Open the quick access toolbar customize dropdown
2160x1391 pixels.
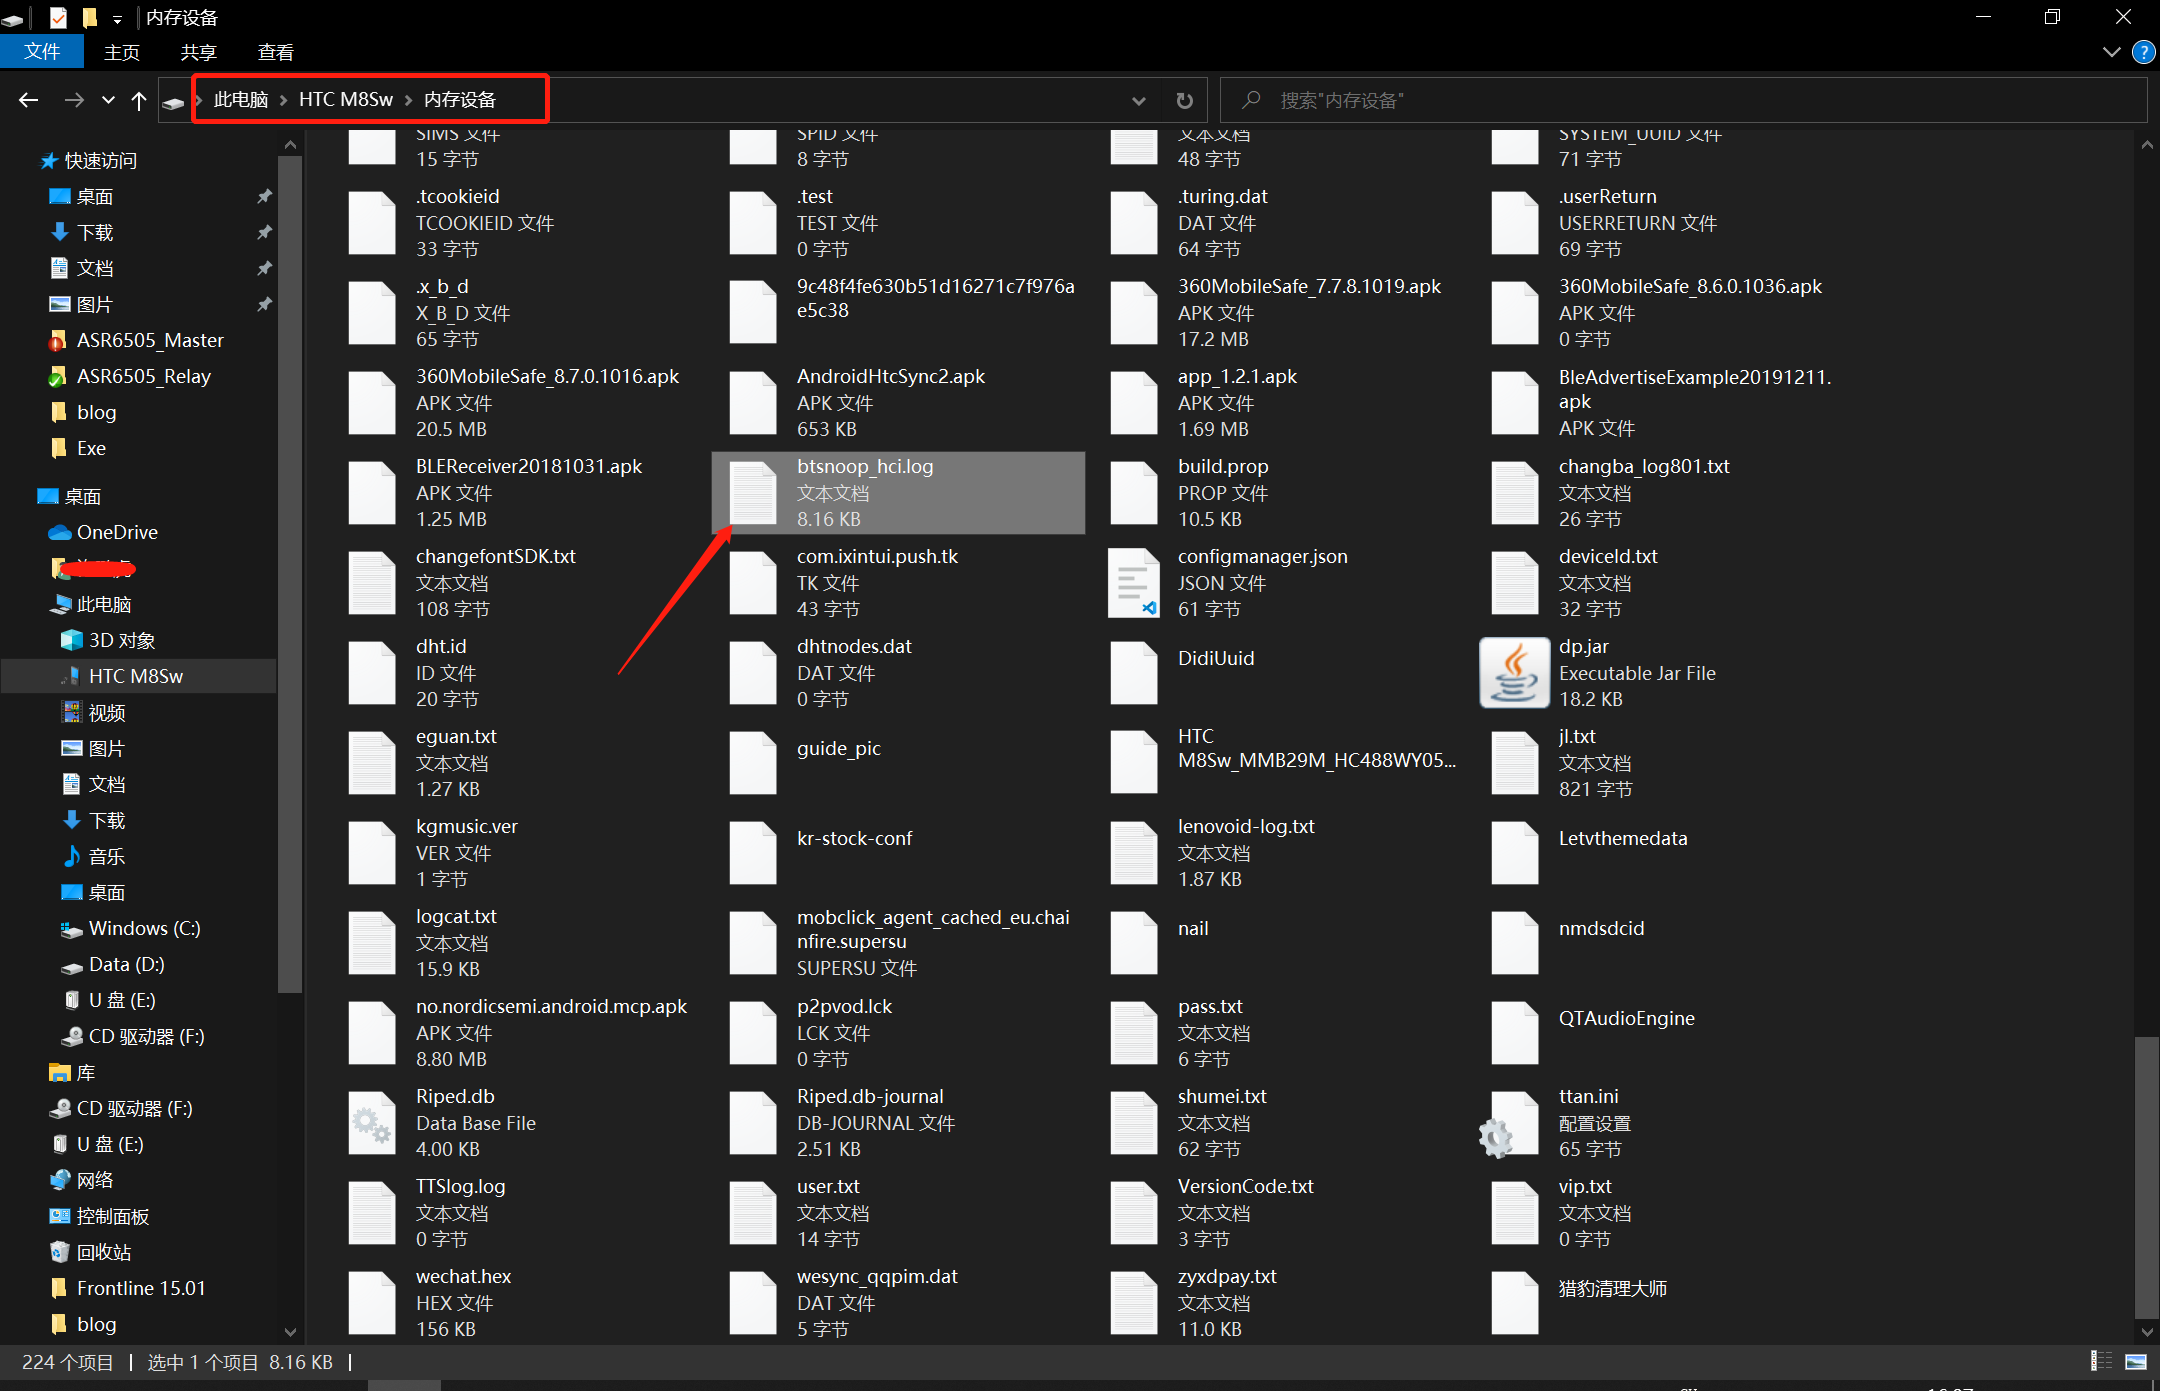[x=118, y=17]
